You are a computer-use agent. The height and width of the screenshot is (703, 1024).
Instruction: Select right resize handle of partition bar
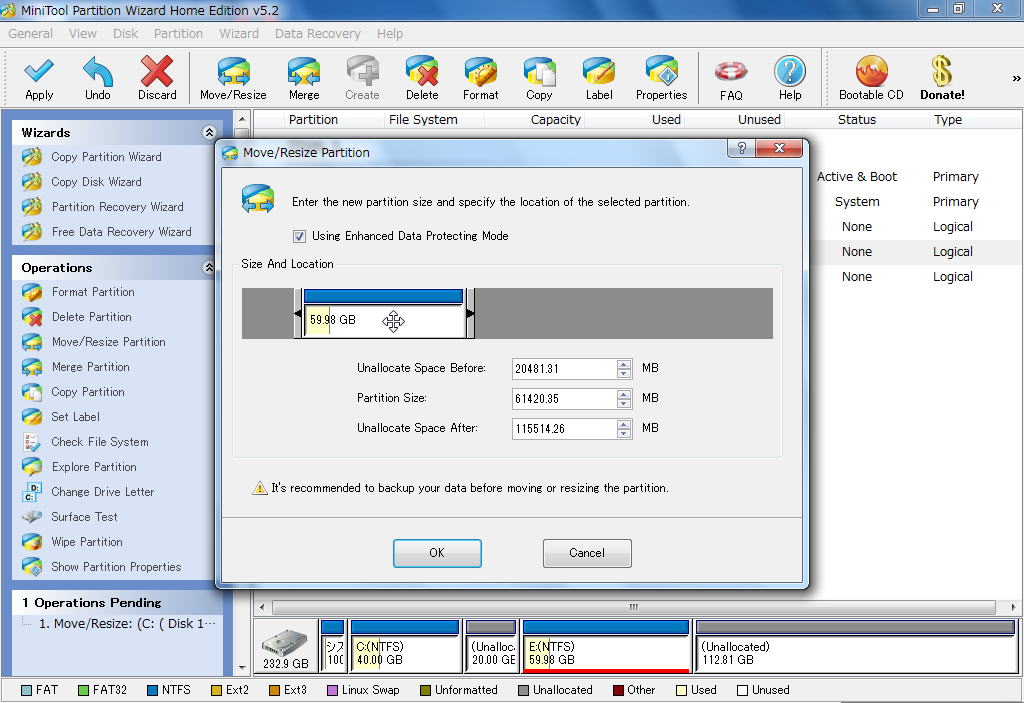click(470, 314)
